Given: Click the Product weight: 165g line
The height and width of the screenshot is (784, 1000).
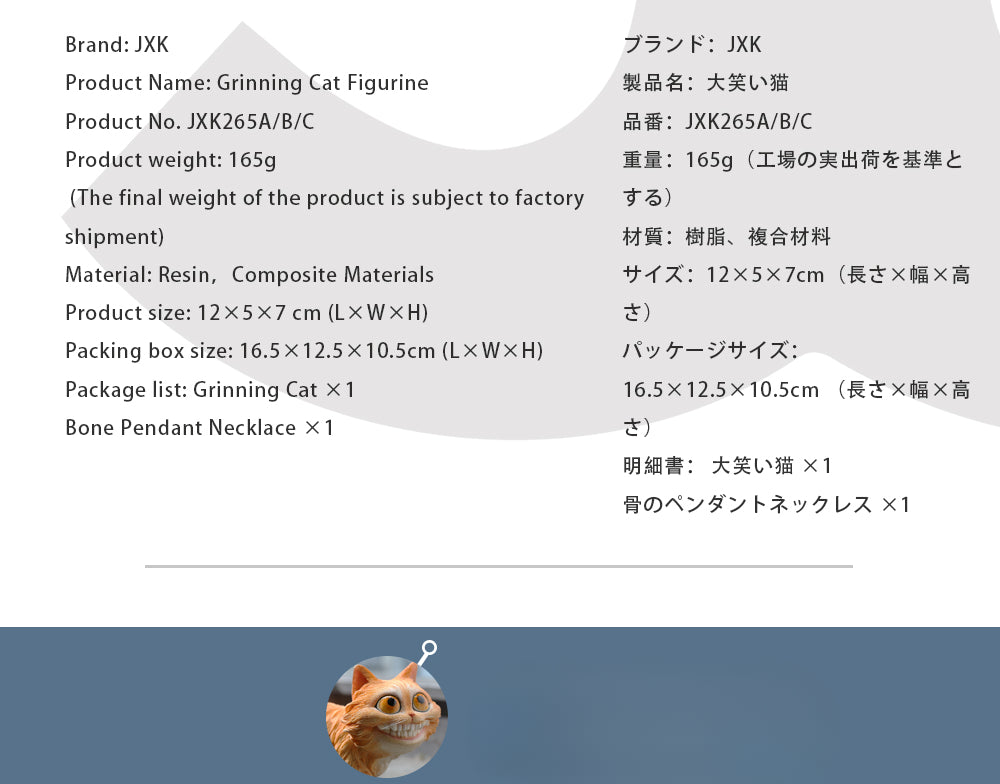Looking at the screenshot, I should point(170,159).
